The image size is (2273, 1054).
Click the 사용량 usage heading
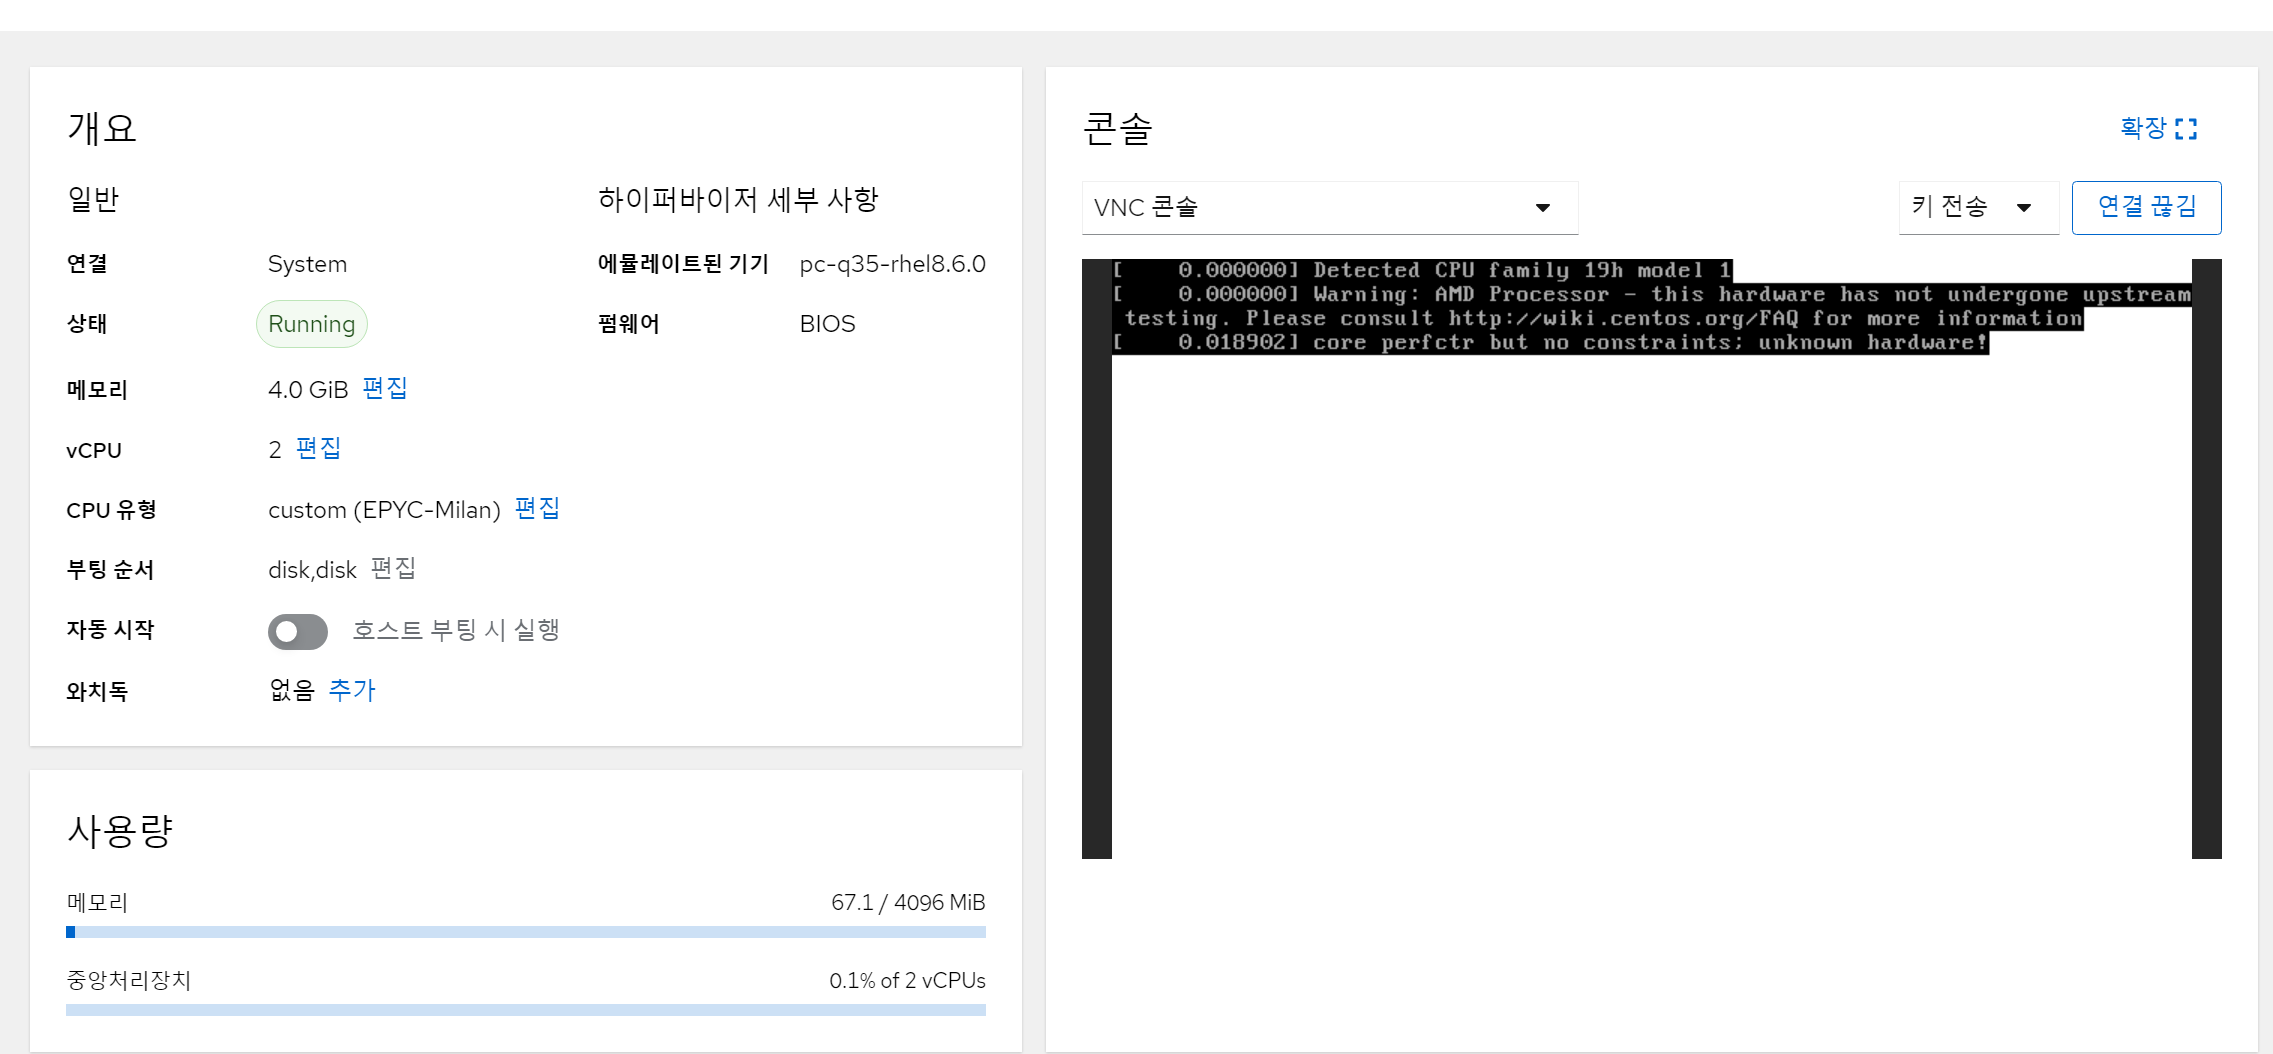[x=120, y=831]
